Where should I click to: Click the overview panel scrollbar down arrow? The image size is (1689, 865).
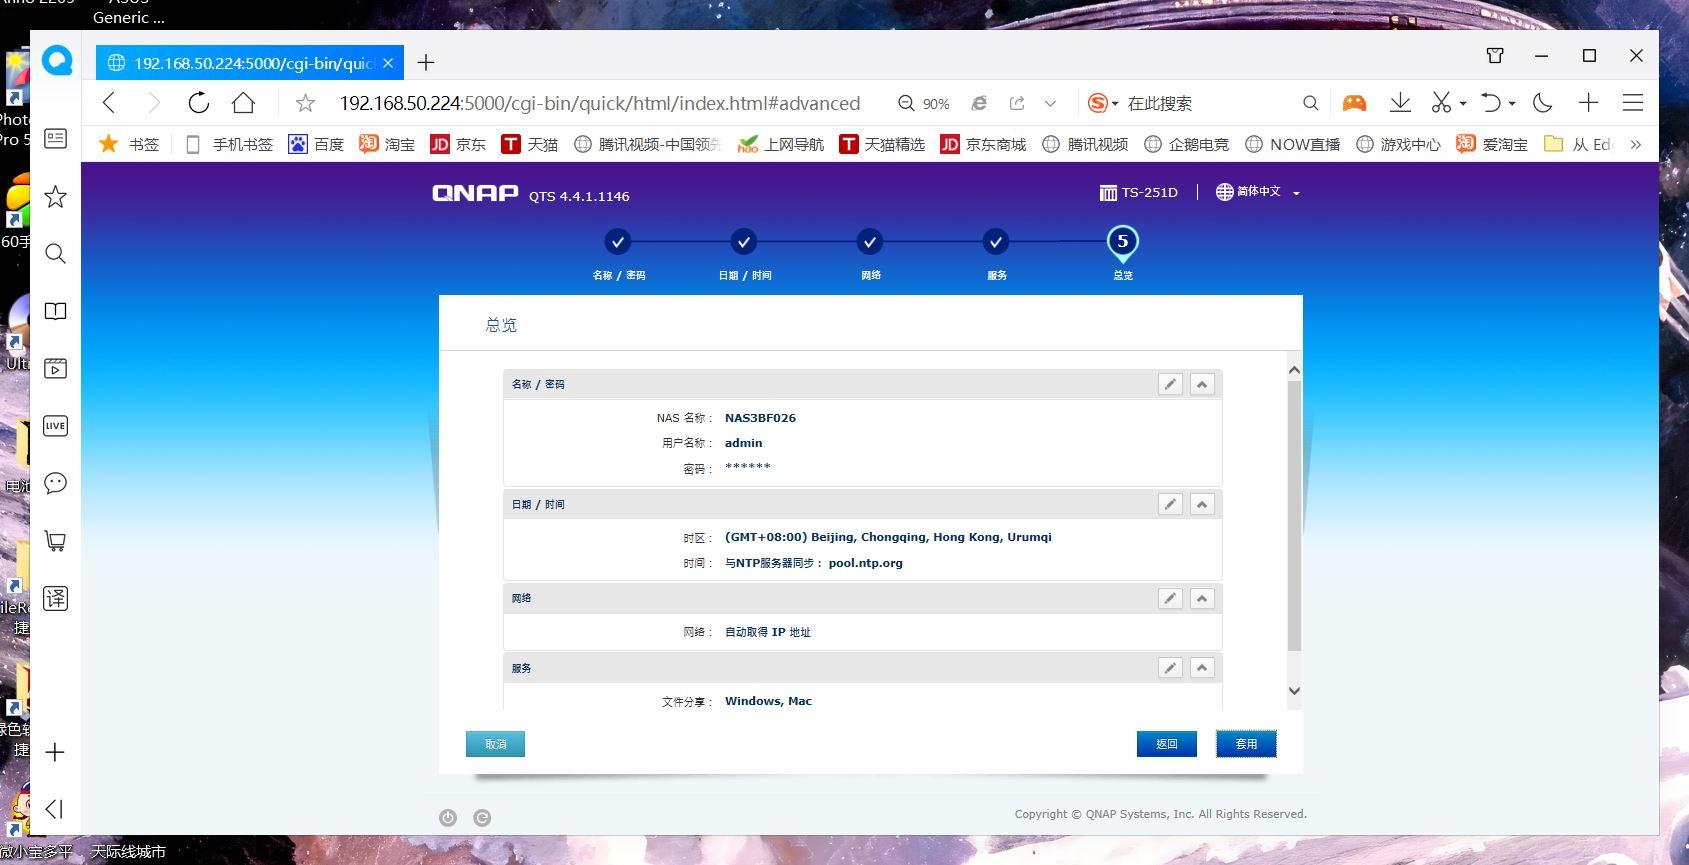(1294, 691)
